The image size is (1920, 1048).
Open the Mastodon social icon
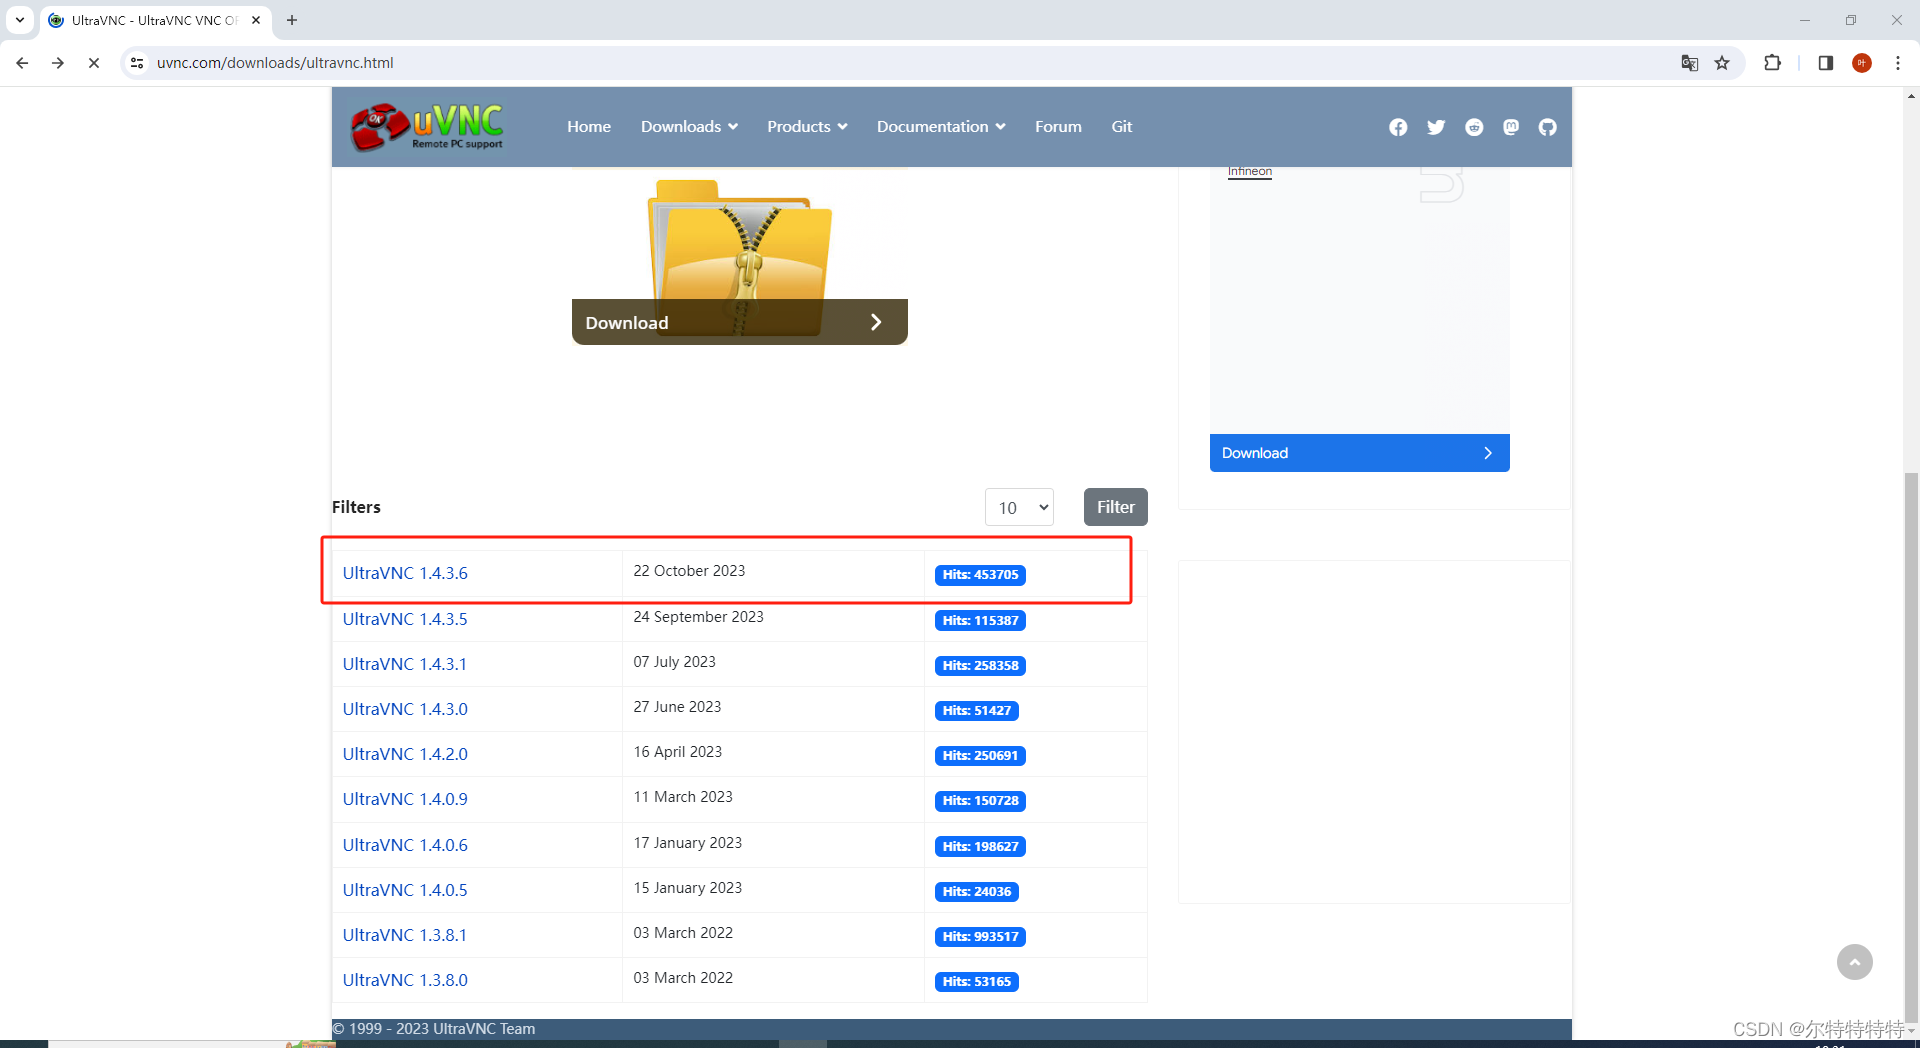point(1510,127)
